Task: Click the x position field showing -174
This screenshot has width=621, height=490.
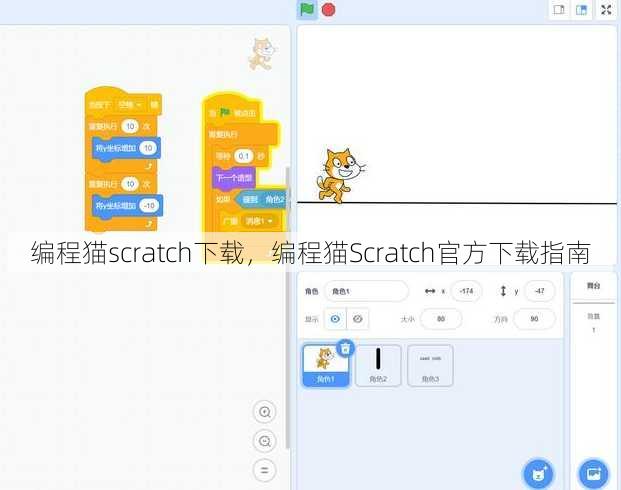Action: click(466, 291)
